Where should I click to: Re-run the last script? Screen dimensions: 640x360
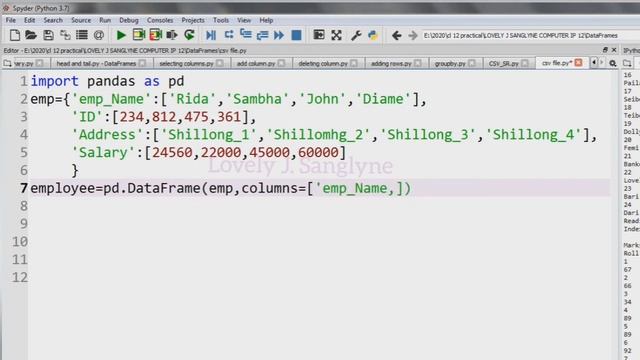coord(189,35)
